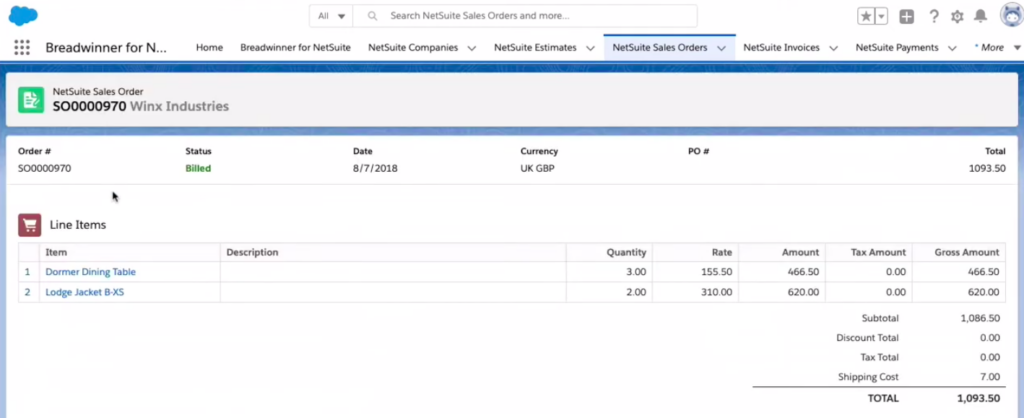Screen dimensions: 1024x418
Task: Click the header total 1093.50
Action: (987, 169)
